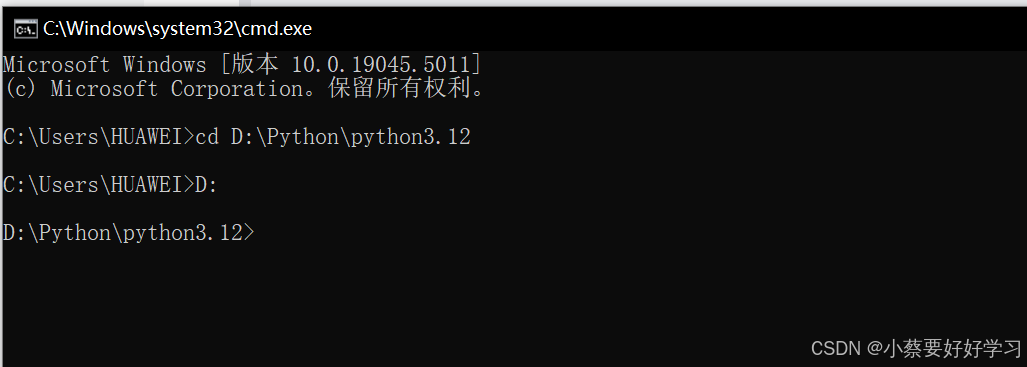
Task: Click the word Windows in version line
Action: tap(164, 65)
